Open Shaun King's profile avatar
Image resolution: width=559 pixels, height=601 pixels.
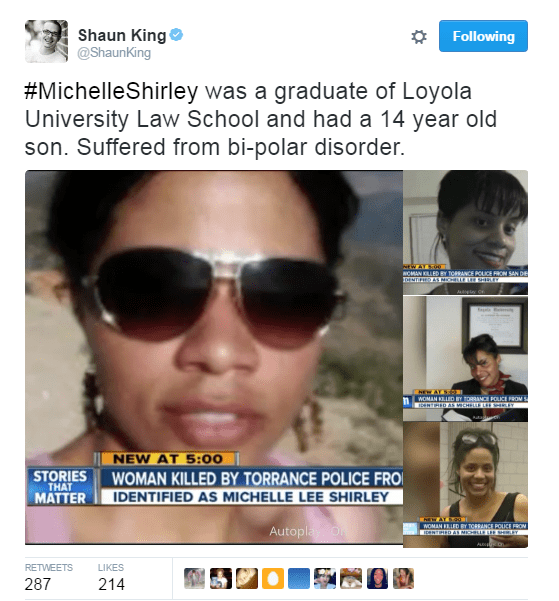[x=46, y=41]
